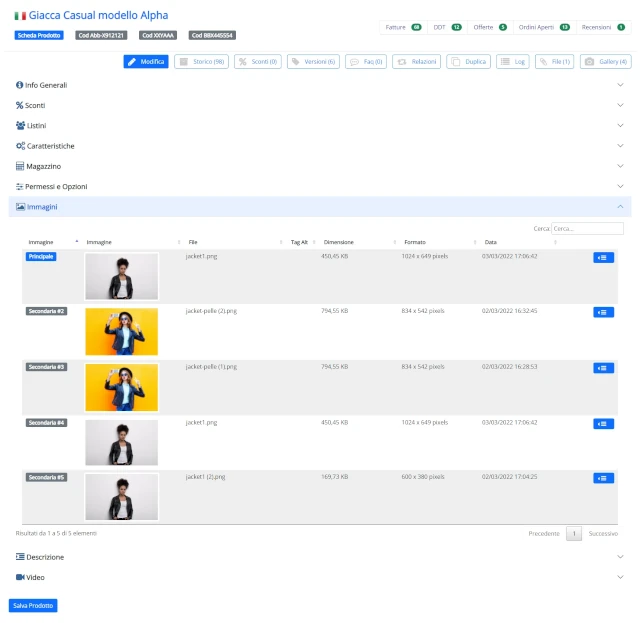Click the Scheda Prodotto badge
The height and width of the screenshot is (623, 640).
tap(39, 36)
